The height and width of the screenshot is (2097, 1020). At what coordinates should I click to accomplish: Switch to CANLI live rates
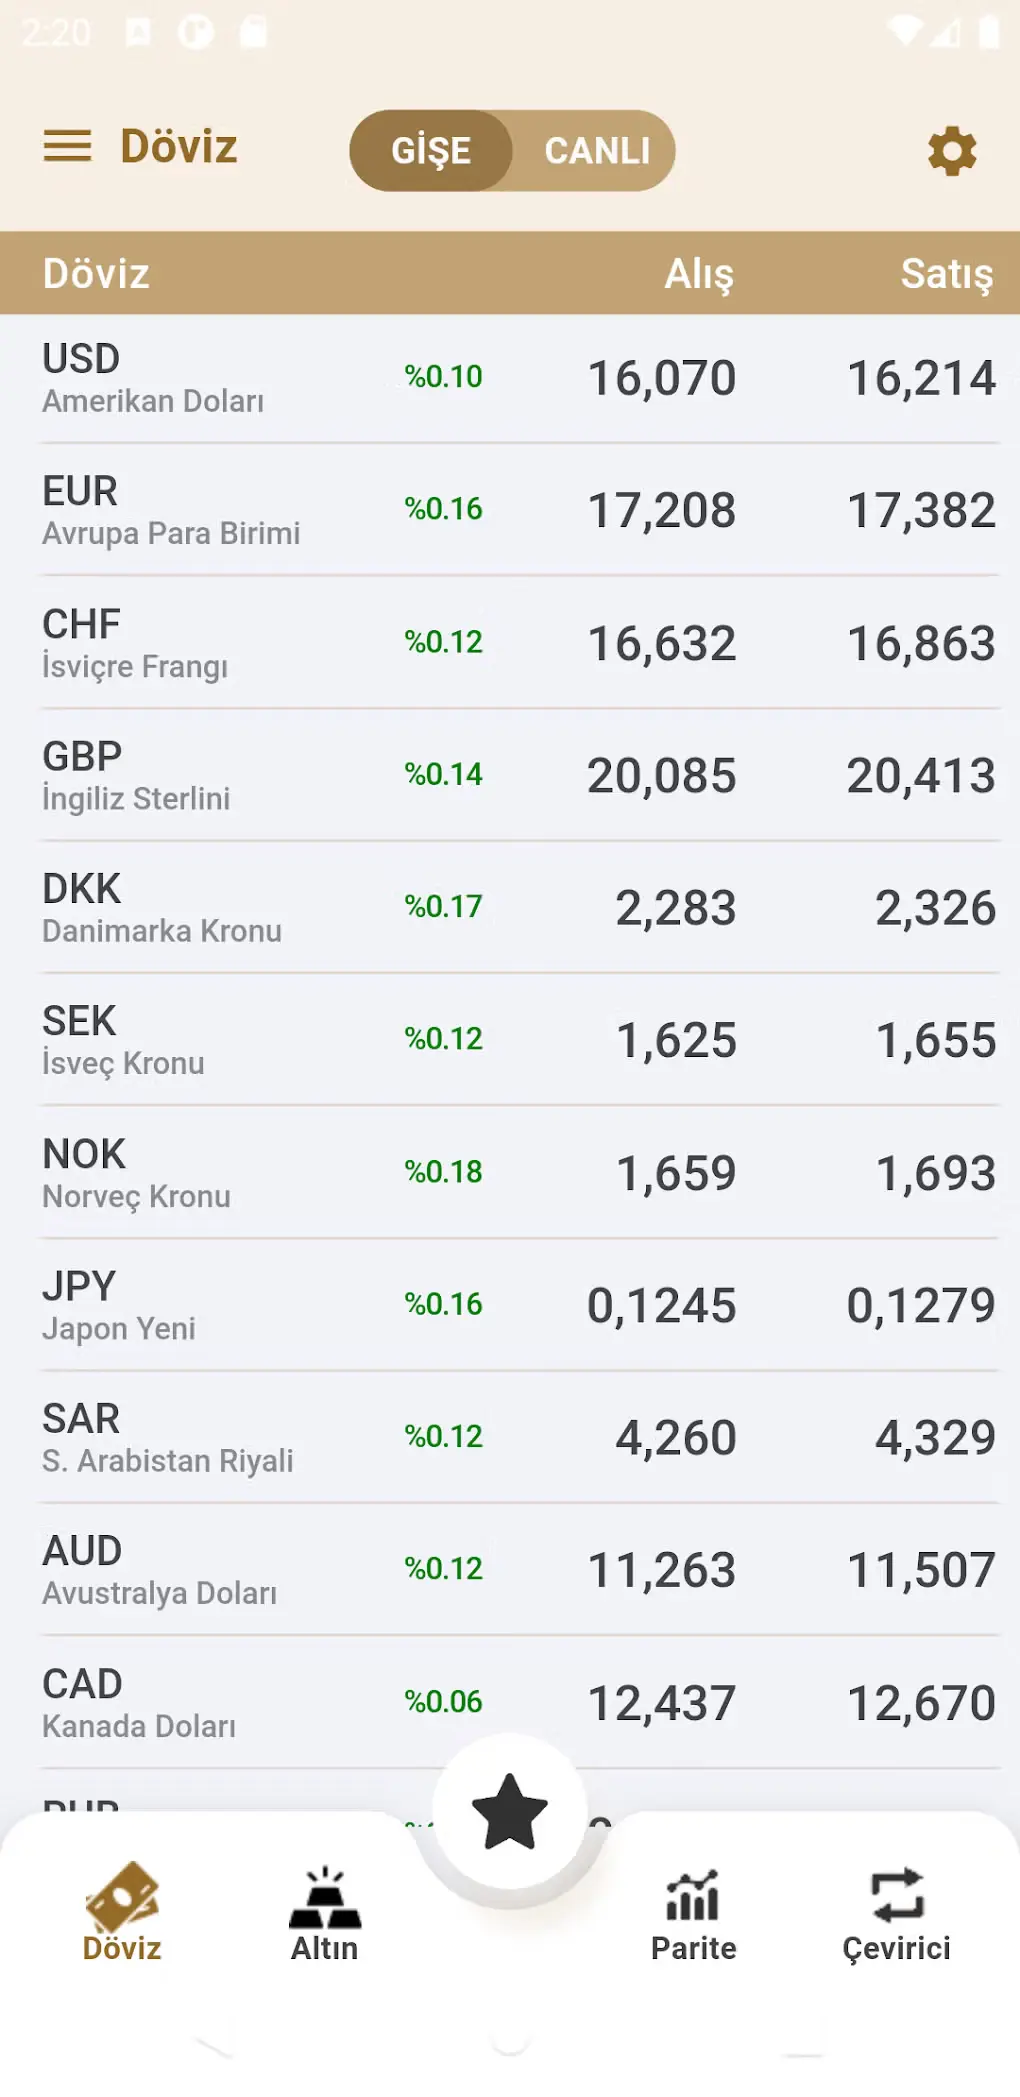pyautogui.click(x=597, y=151)
